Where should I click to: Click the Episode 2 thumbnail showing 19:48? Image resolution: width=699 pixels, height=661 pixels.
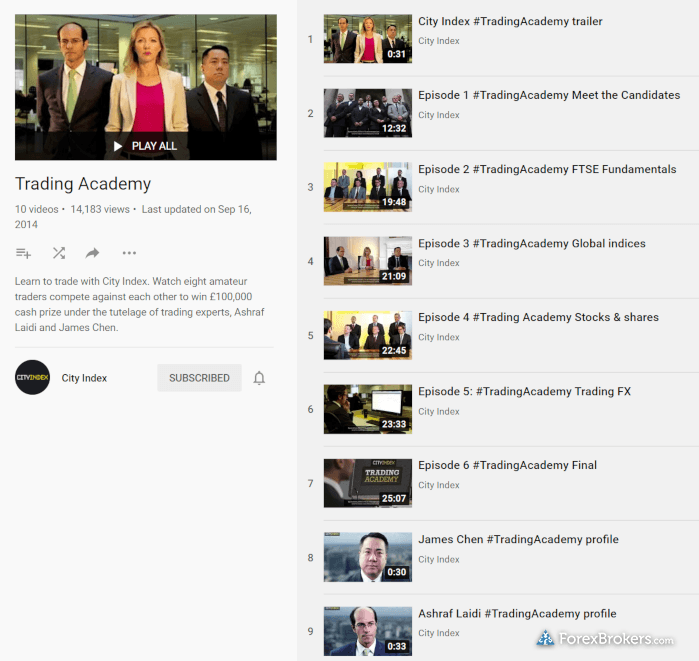(368, 187)
